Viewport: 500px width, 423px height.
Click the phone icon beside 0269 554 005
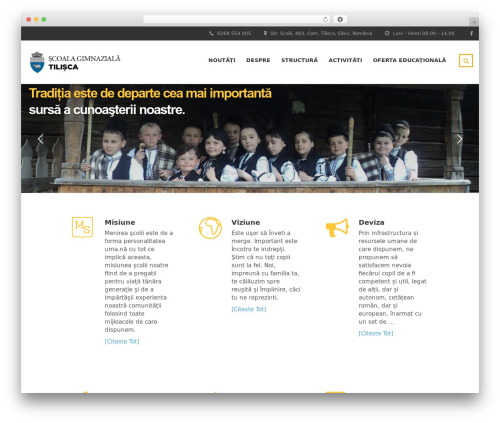(211, 33)
